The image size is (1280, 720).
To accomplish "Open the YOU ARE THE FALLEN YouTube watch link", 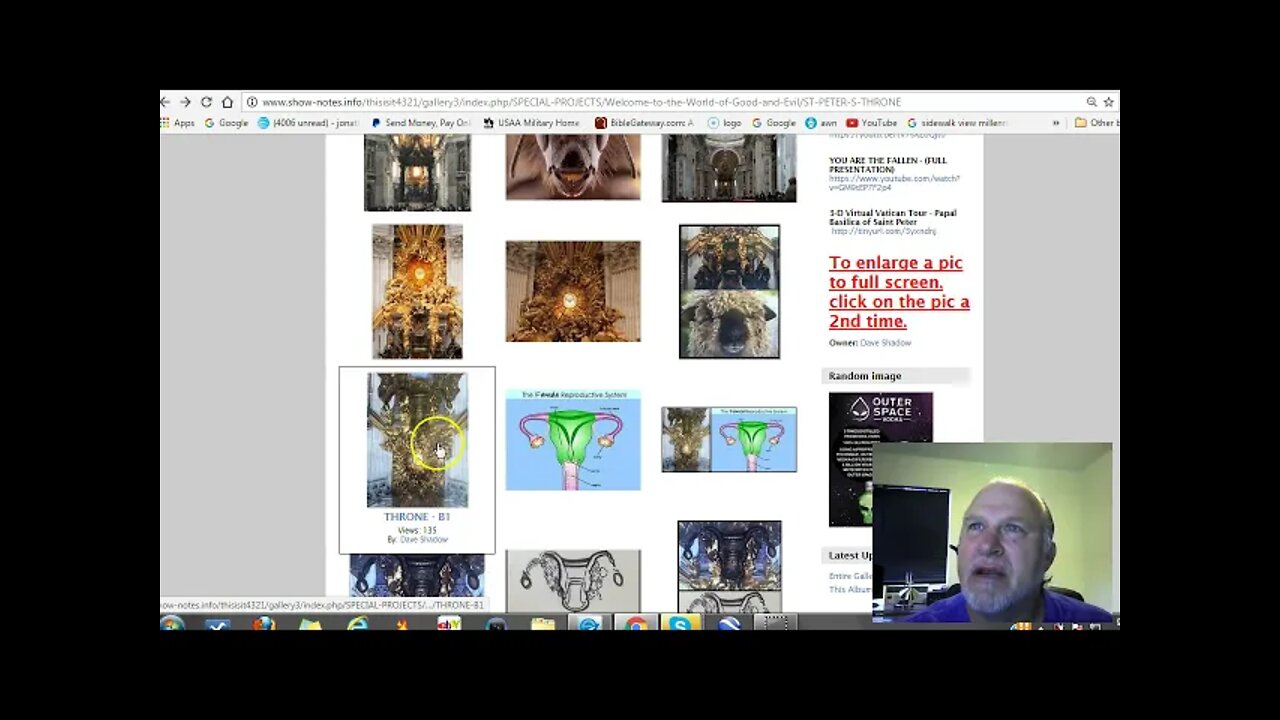I will (x=894, y=183).
